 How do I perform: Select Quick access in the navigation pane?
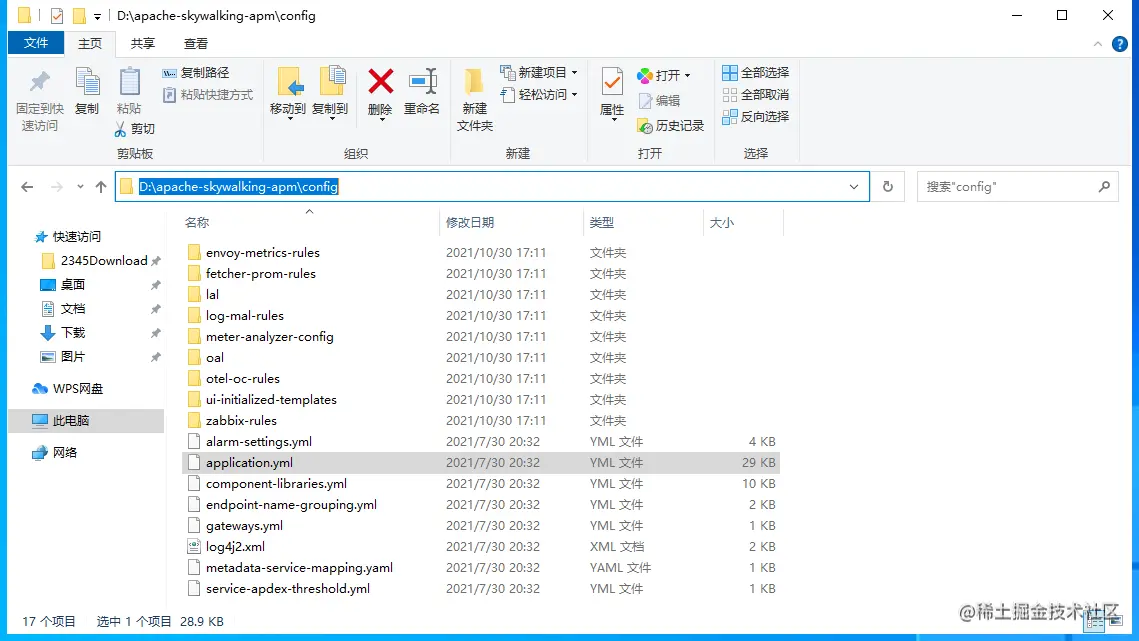[x=68, y=237]
